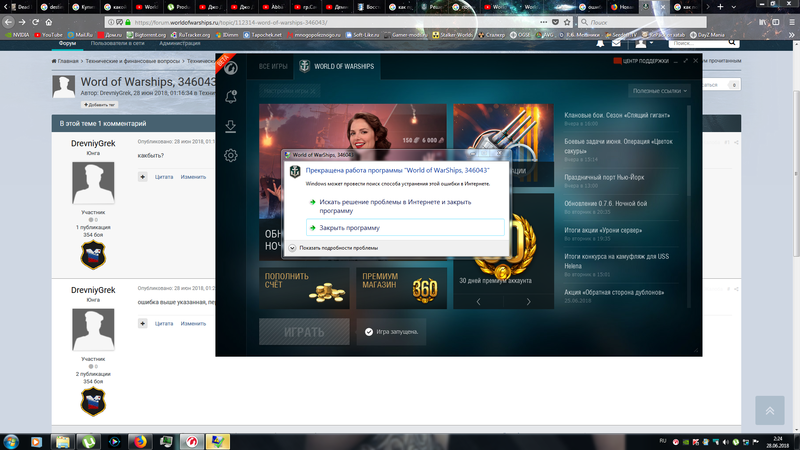Open RuTracker.org bookmark

(190, 35)
